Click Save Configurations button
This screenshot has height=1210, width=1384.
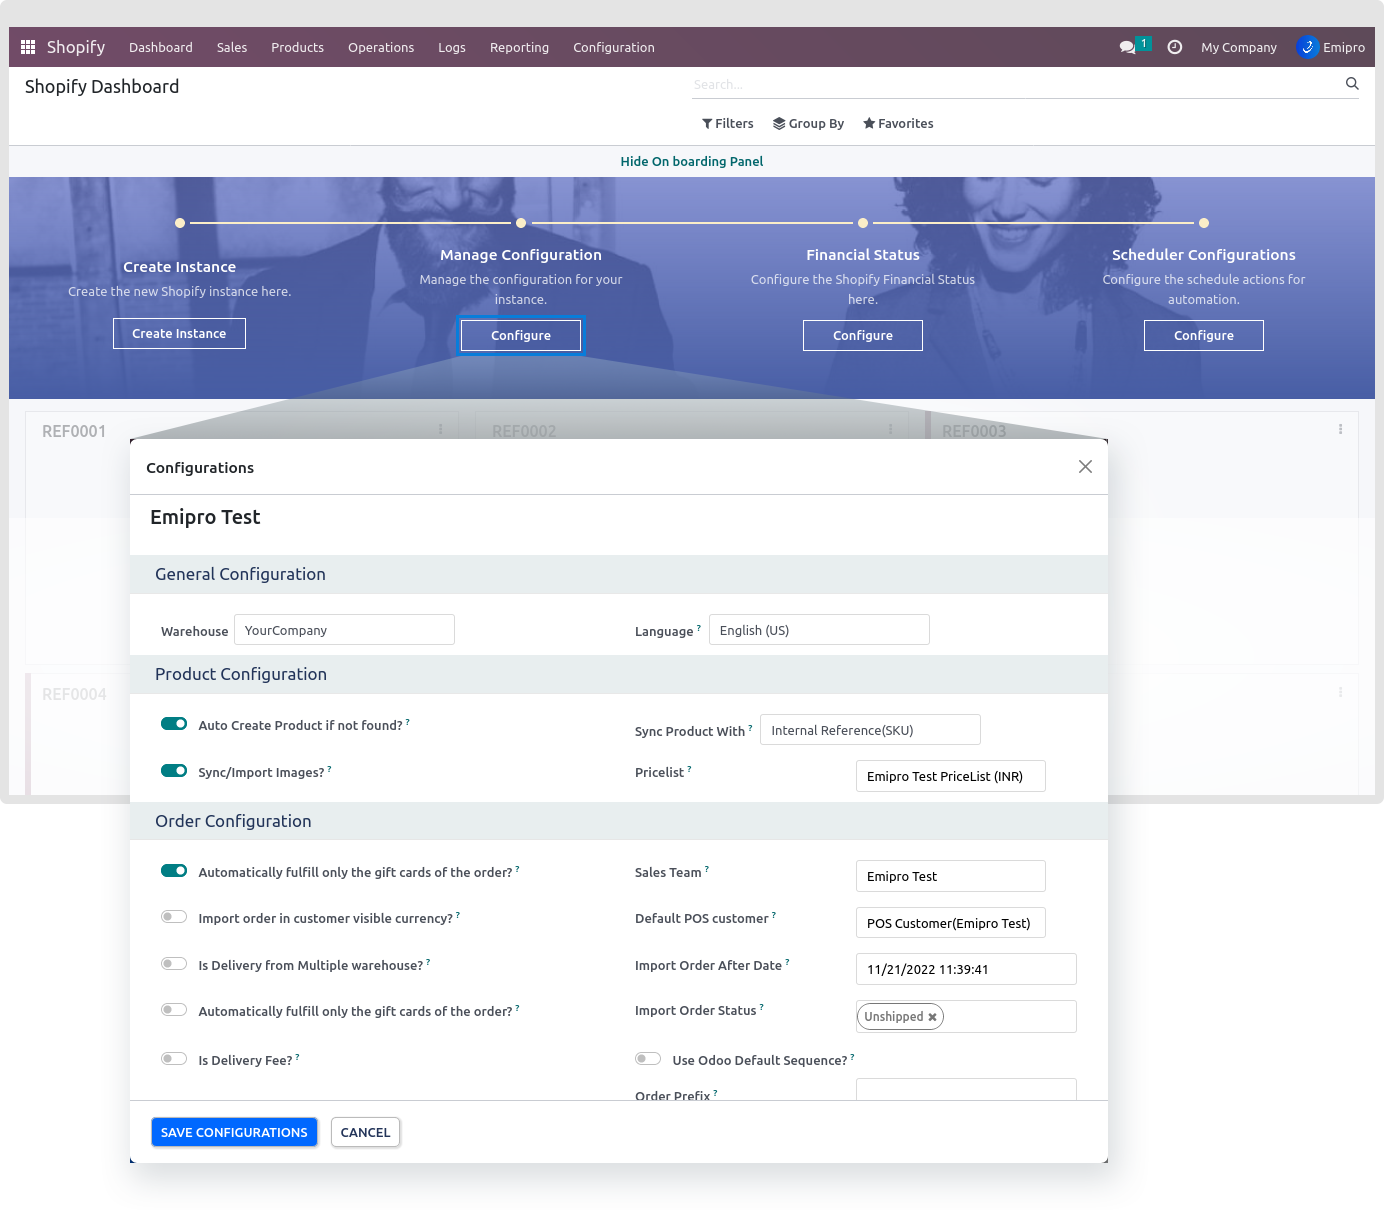(x=234, y=1132)
